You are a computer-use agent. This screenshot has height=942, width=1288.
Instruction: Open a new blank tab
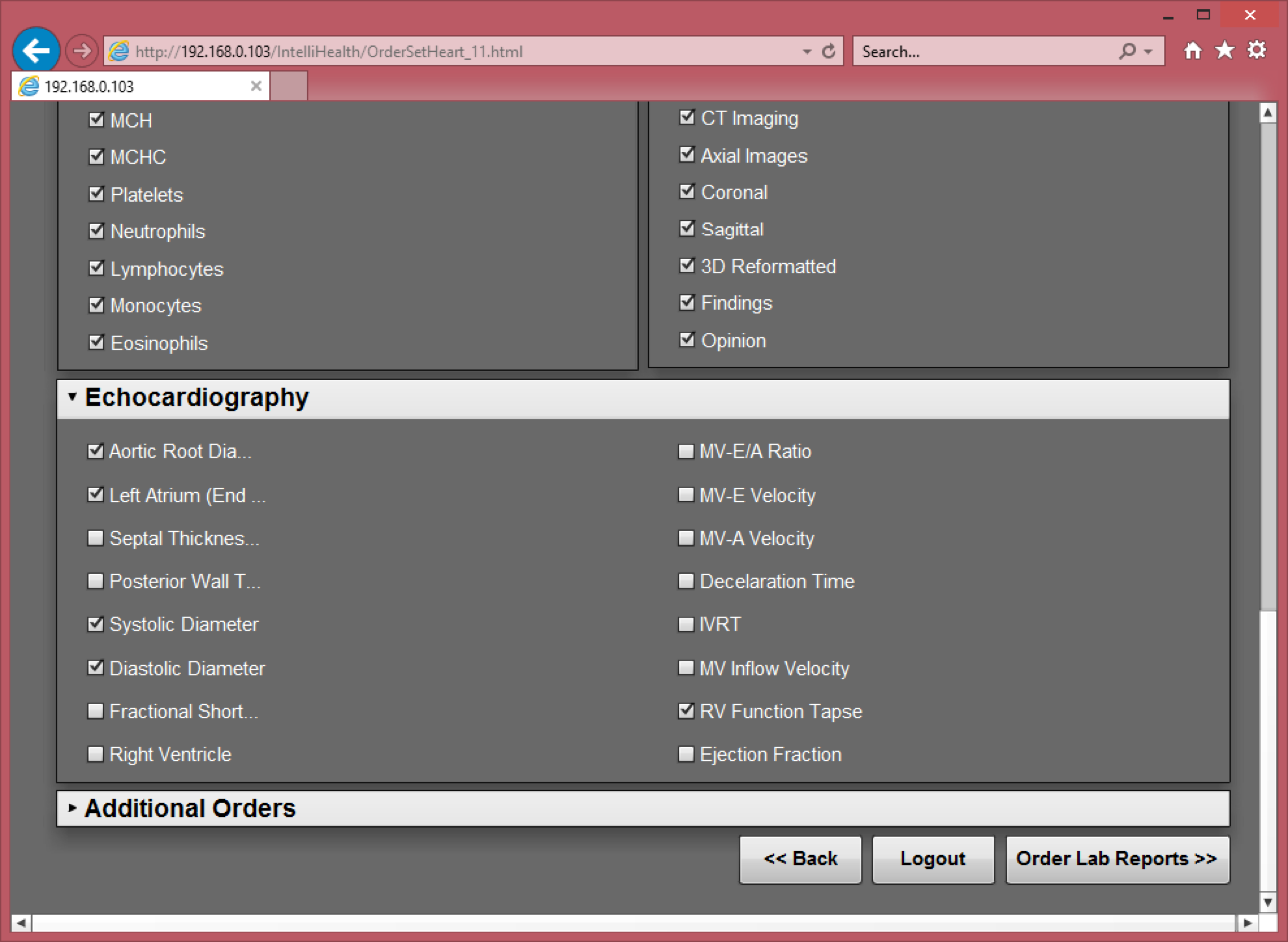(x=289, y=86)
